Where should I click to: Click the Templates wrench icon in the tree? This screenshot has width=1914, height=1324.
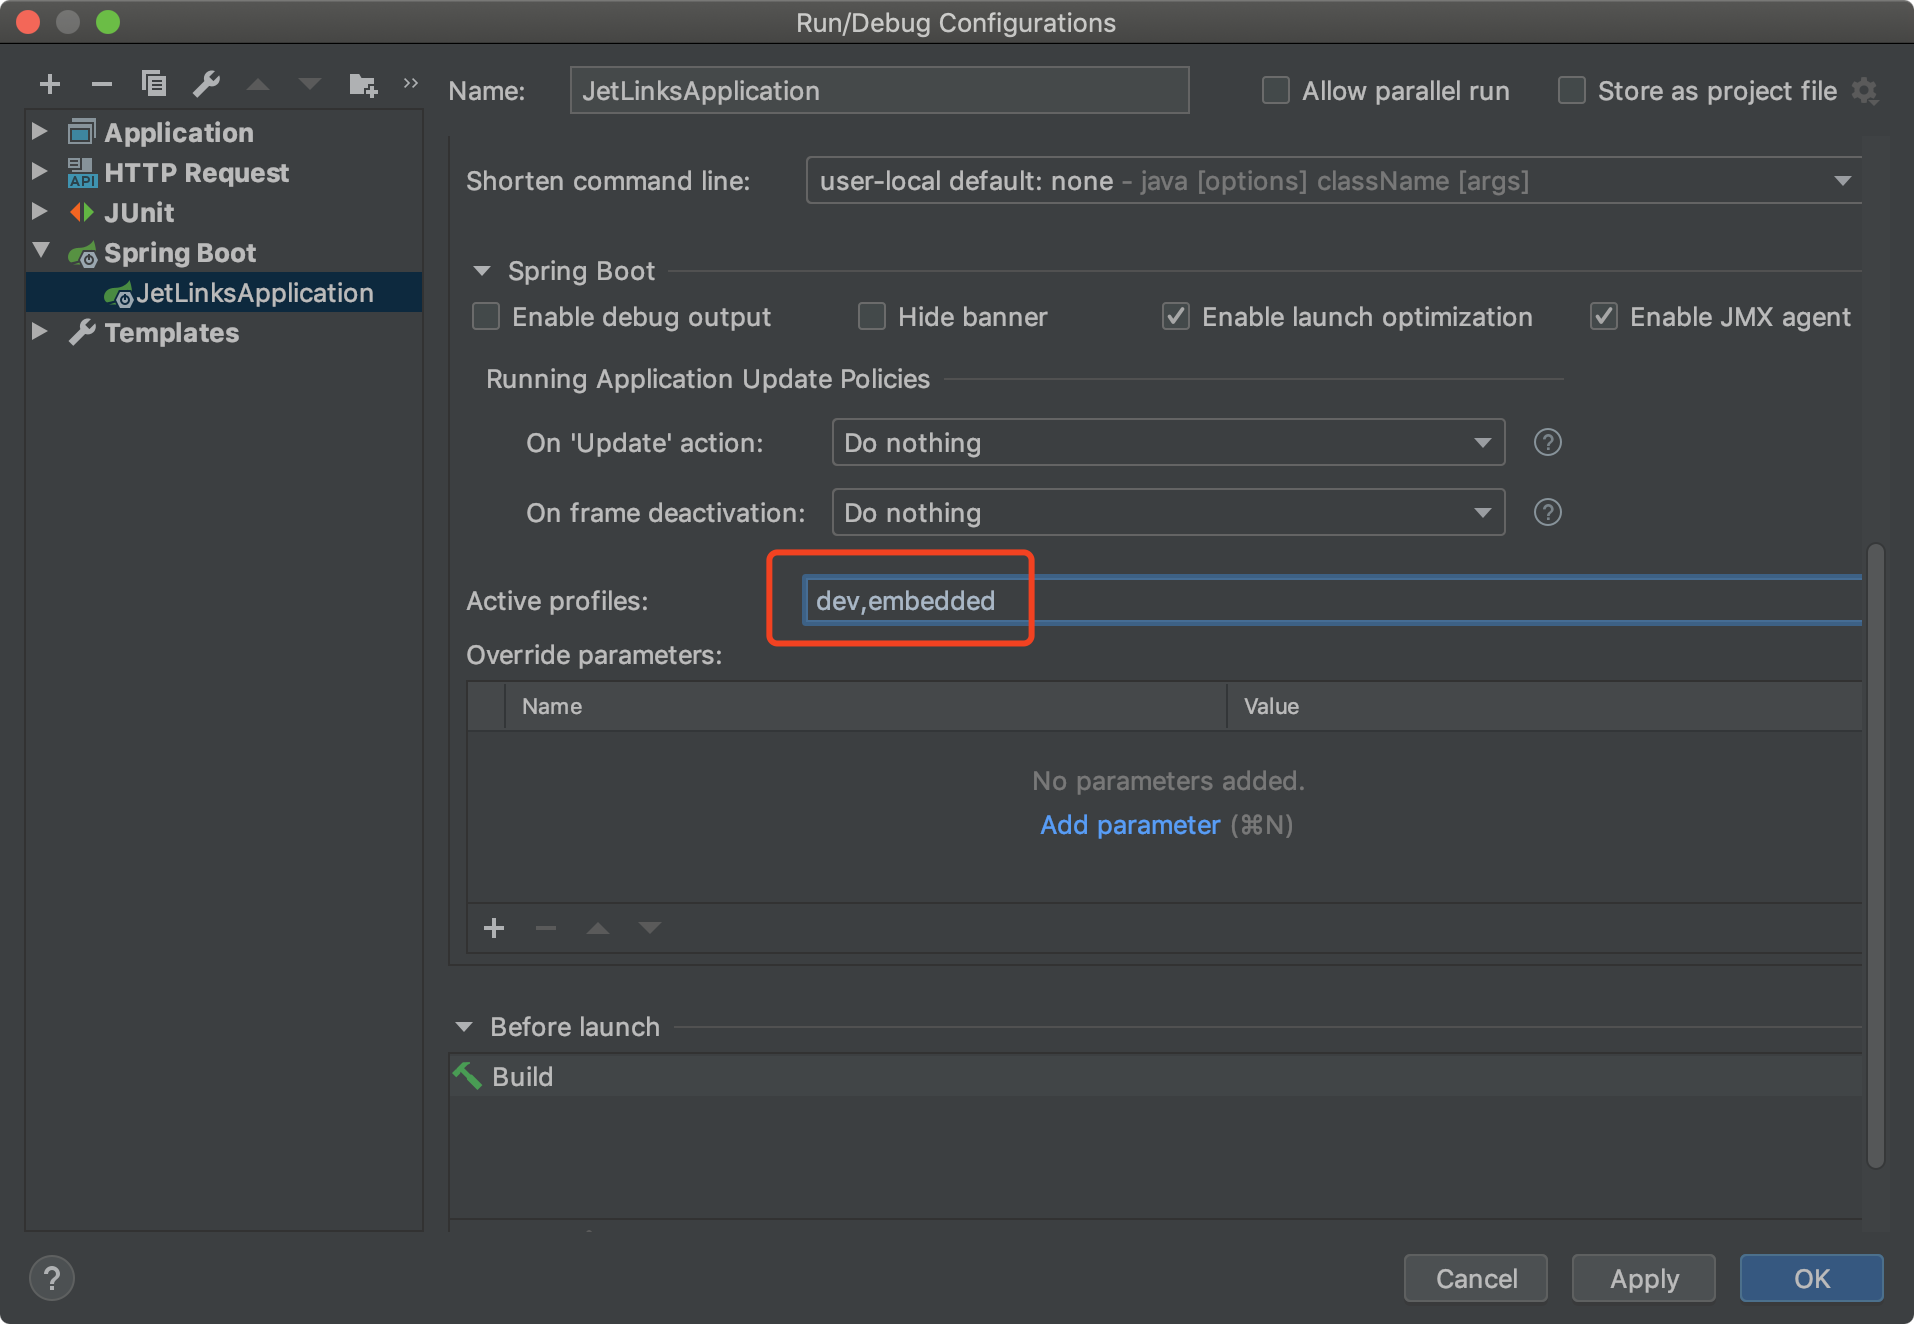pyautogui.click(x=82, y=332)
